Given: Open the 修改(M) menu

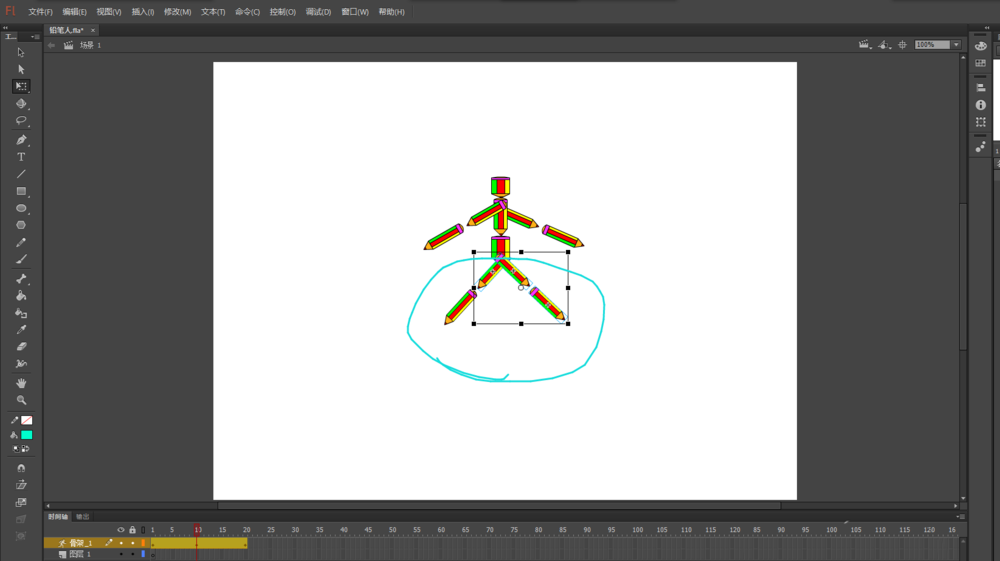Looking at the screenshot, I should pos(177,12).
